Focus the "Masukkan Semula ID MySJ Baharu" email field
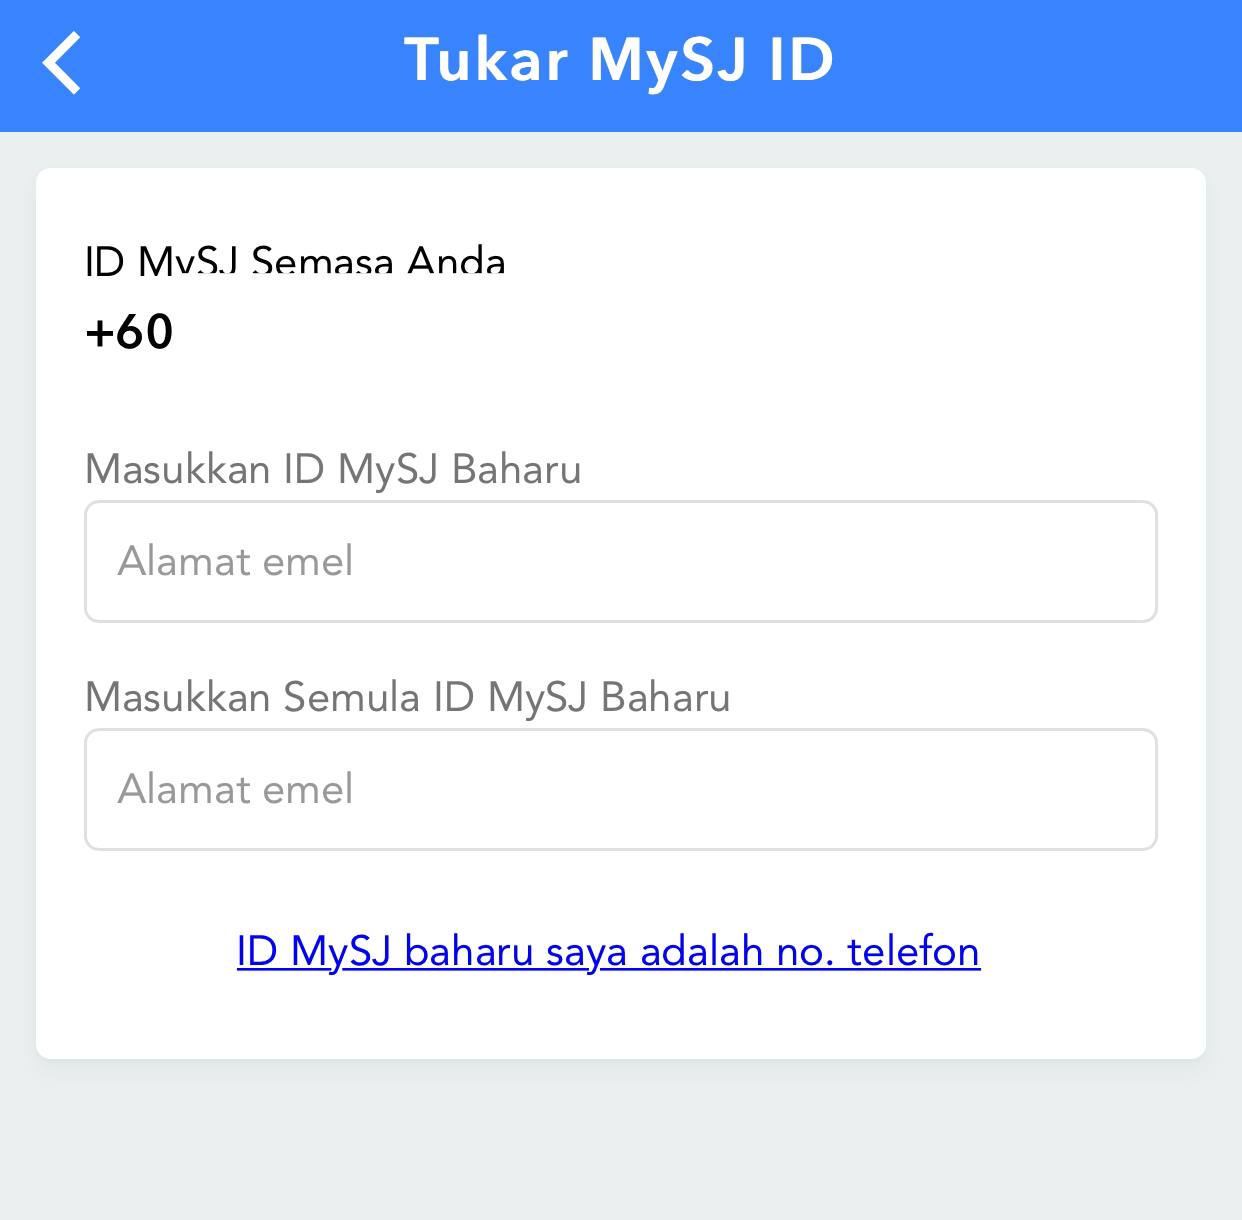 tap(620, 789)
